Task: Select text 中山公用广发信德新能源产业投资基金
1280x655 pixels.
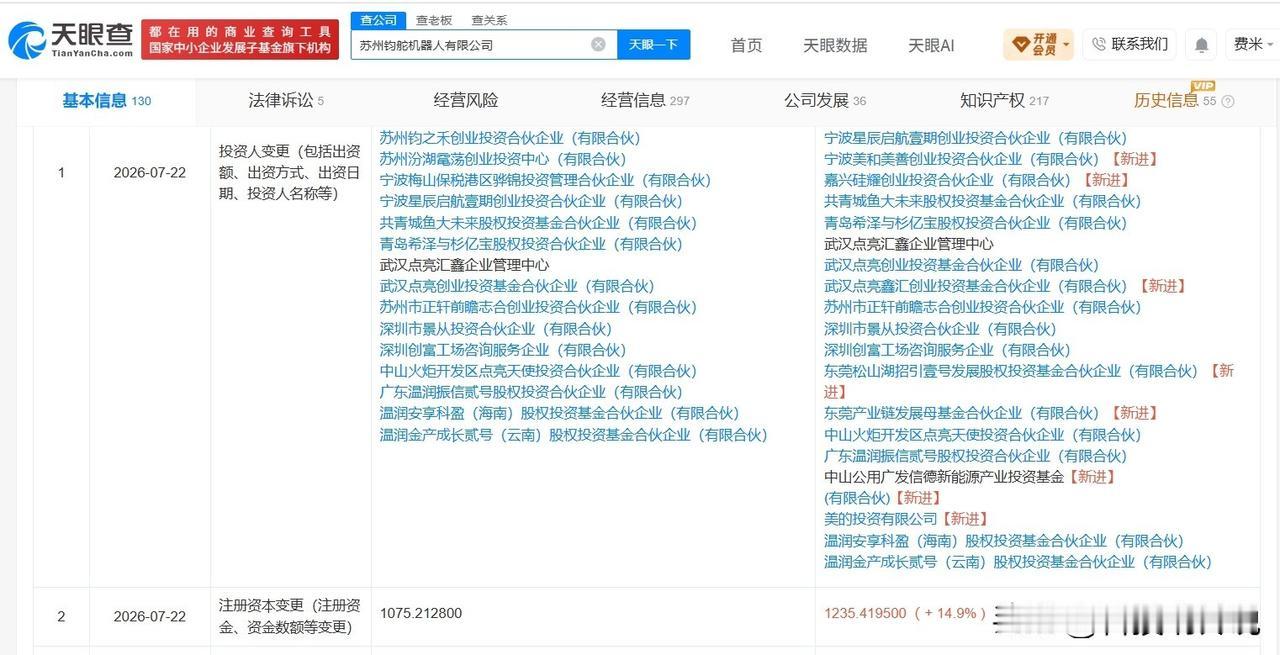Action: [944, 477]
